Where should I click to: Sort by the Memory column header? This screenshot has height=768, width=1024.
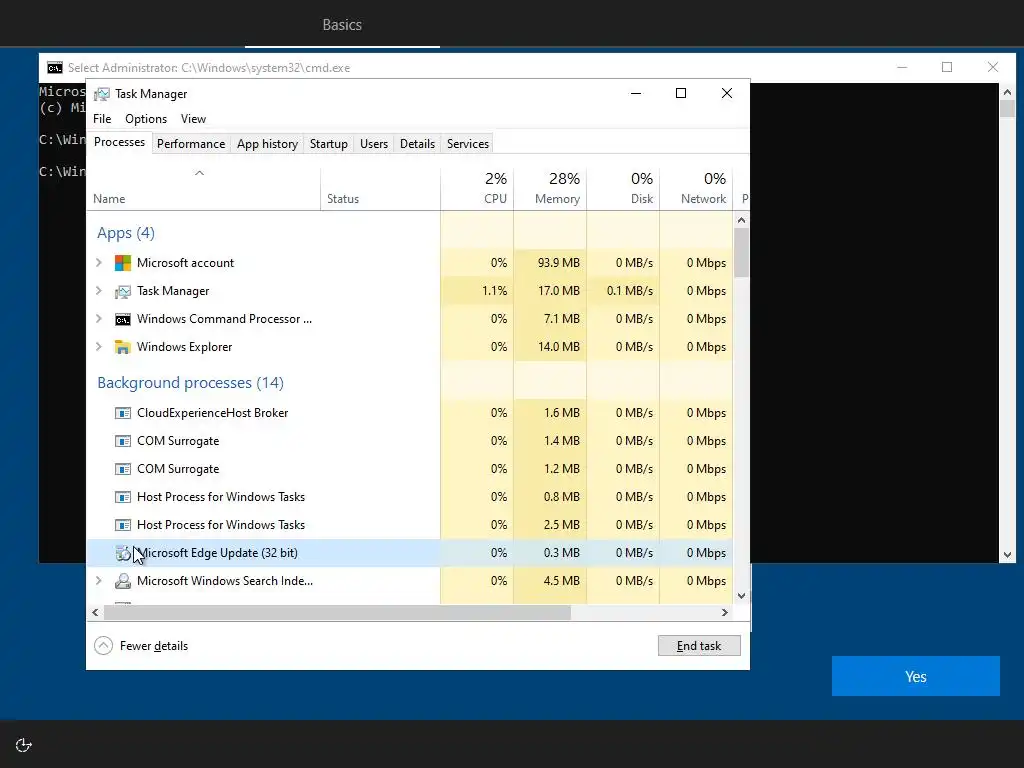click(551, 189)
